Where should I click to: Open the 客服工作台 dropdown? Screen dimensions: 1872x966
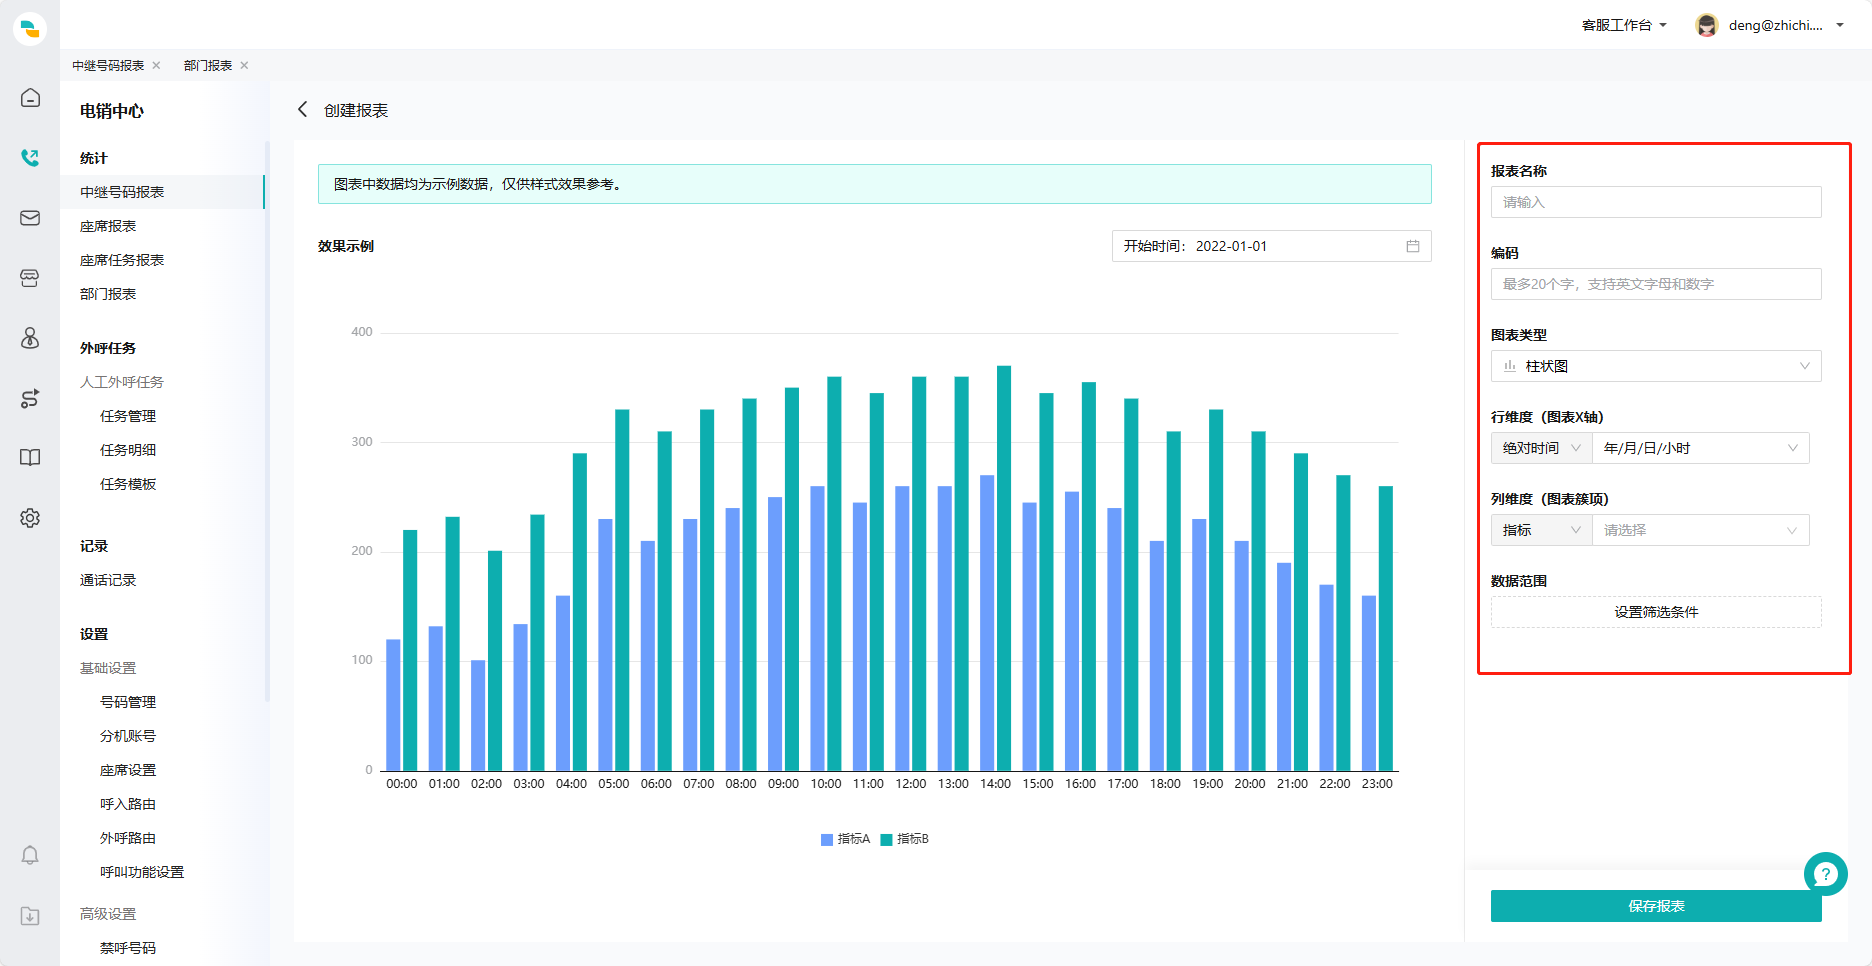coord(1624,25)
